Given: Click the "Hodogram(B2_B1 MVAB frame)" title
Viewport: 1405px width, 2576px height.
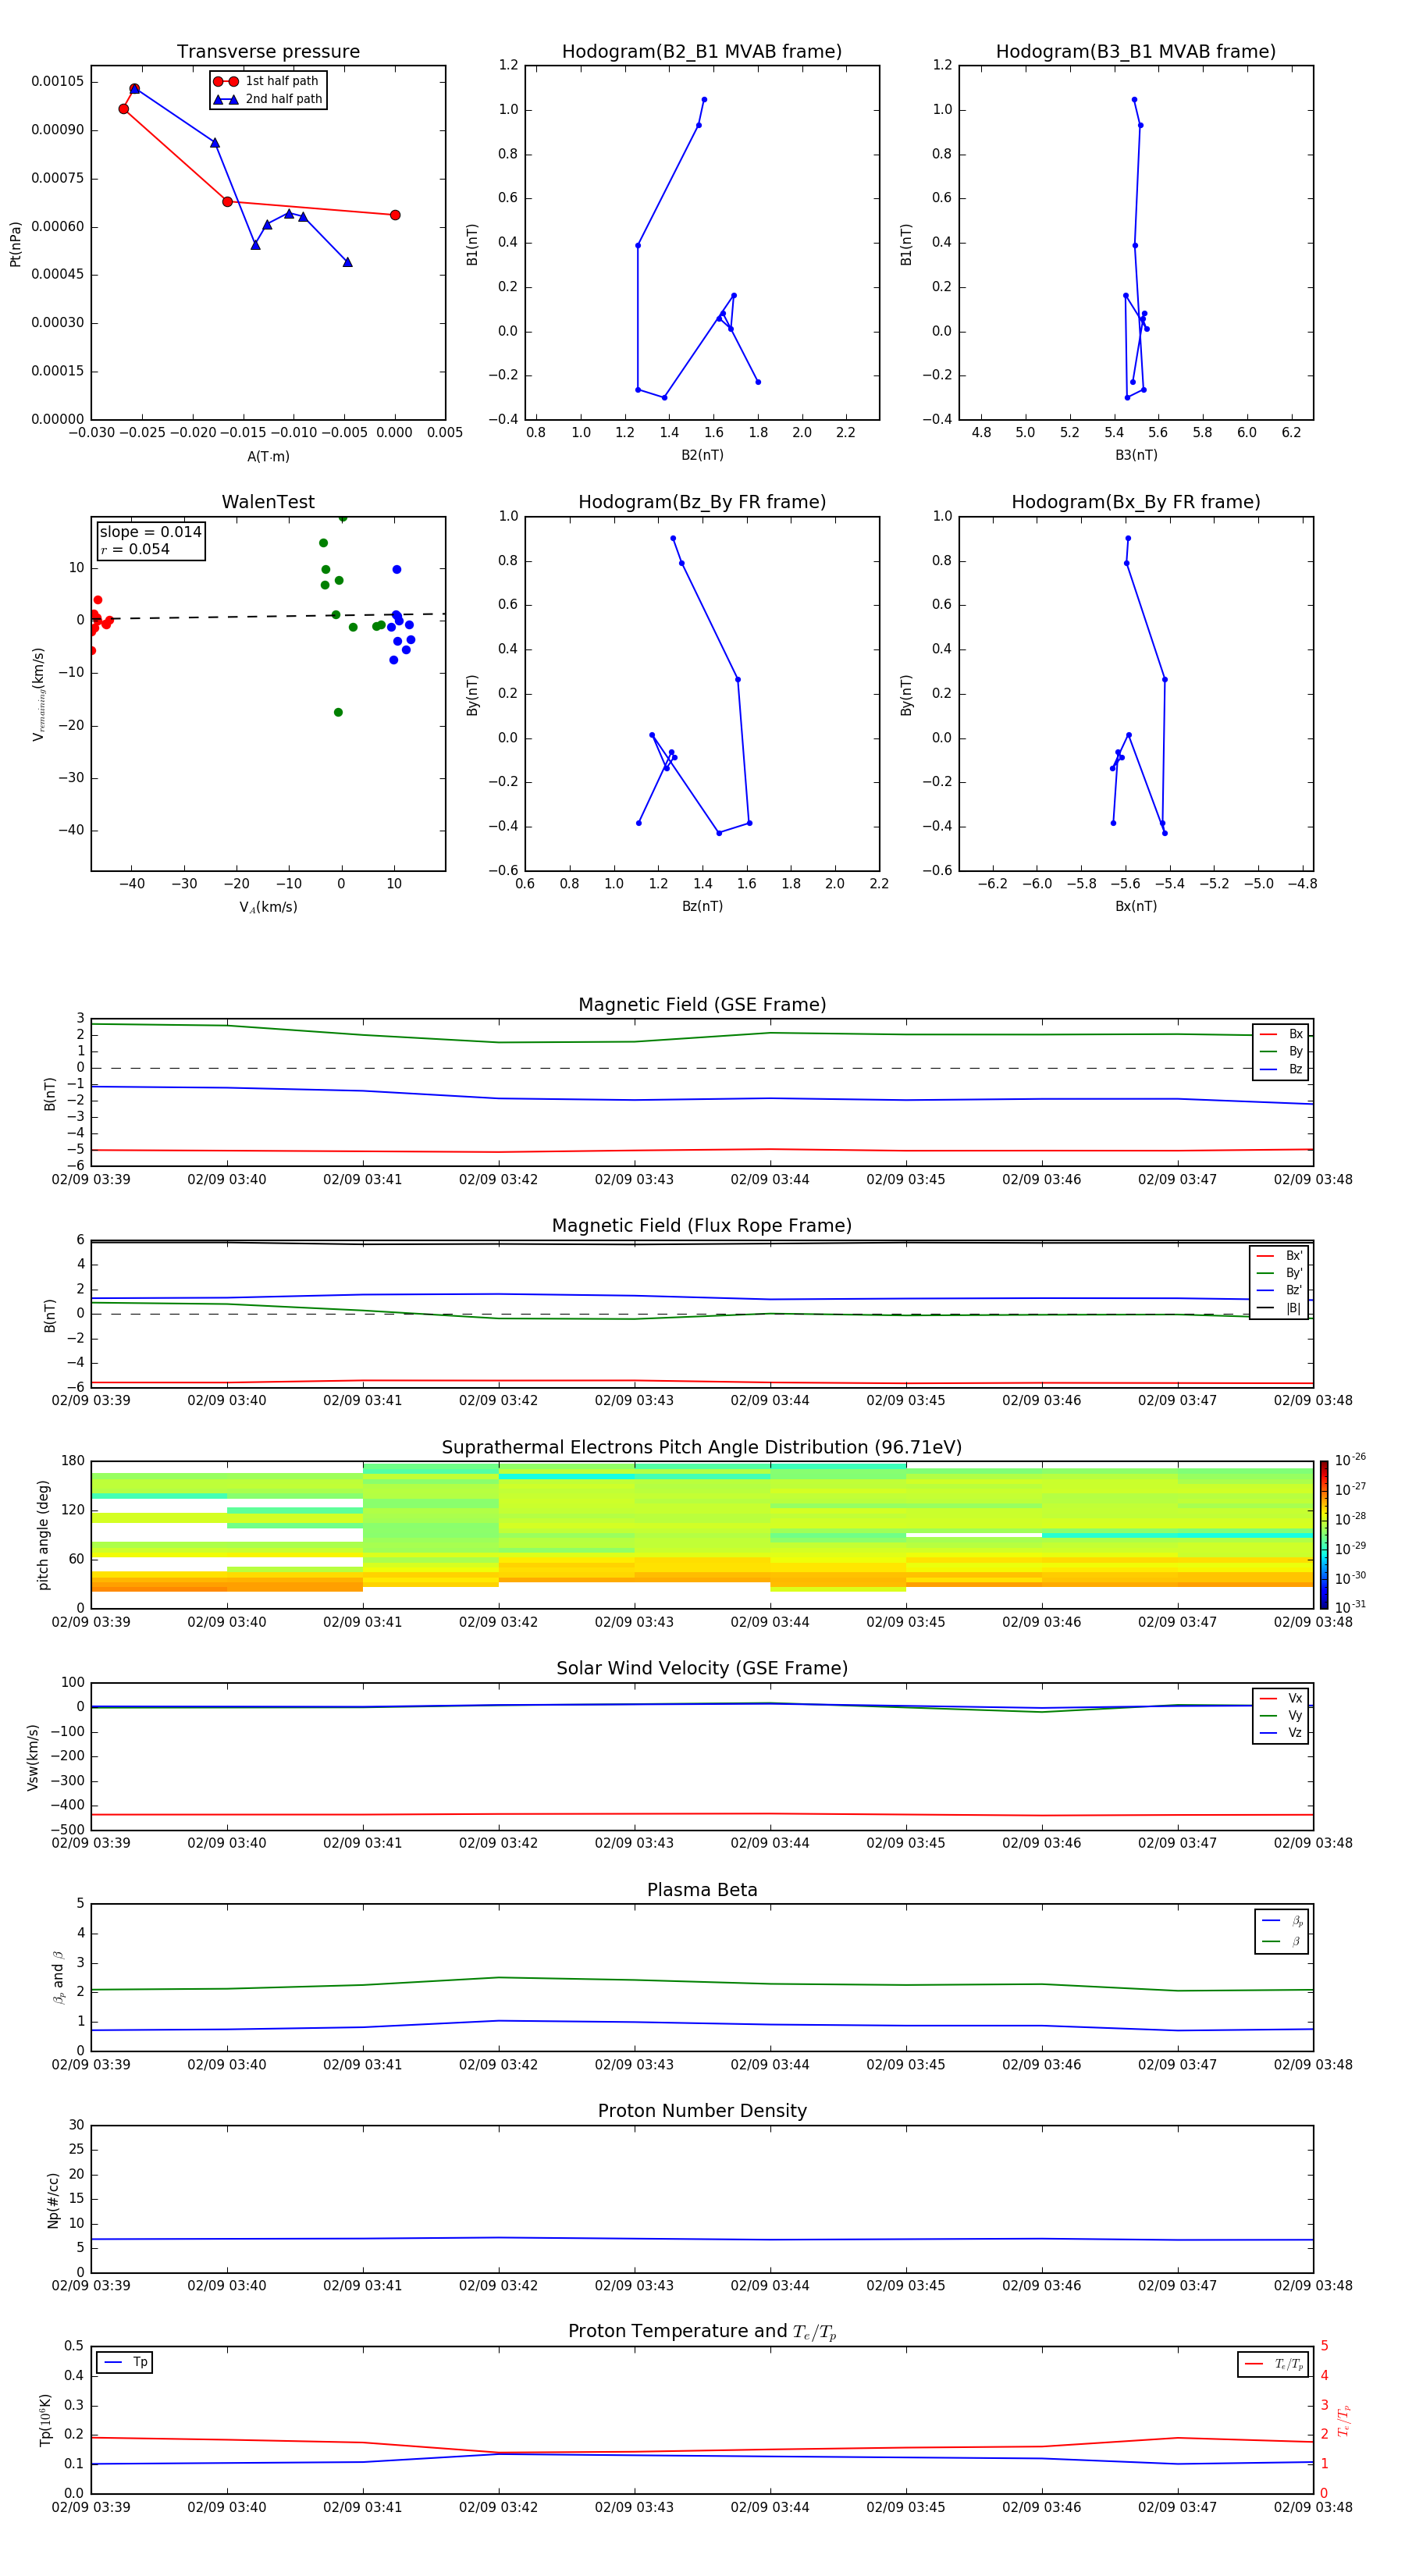Looking at the screenshot, I should pos(702,52).
